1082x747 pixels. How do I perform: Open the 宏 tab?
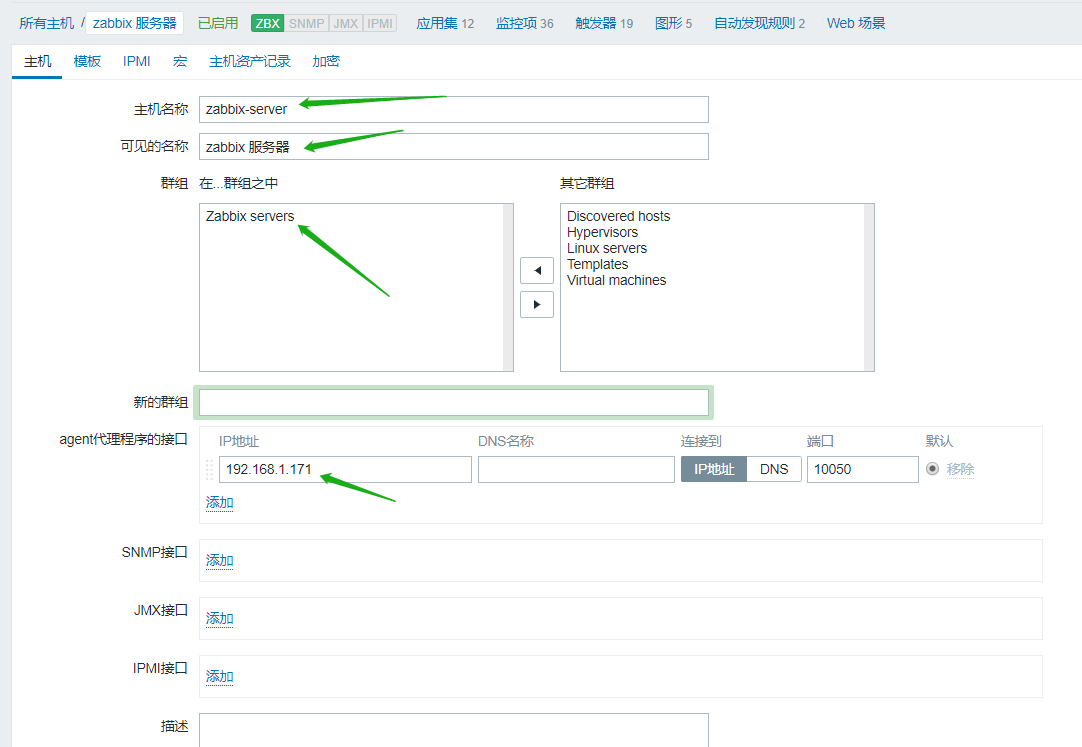click(x=180, y=61)
